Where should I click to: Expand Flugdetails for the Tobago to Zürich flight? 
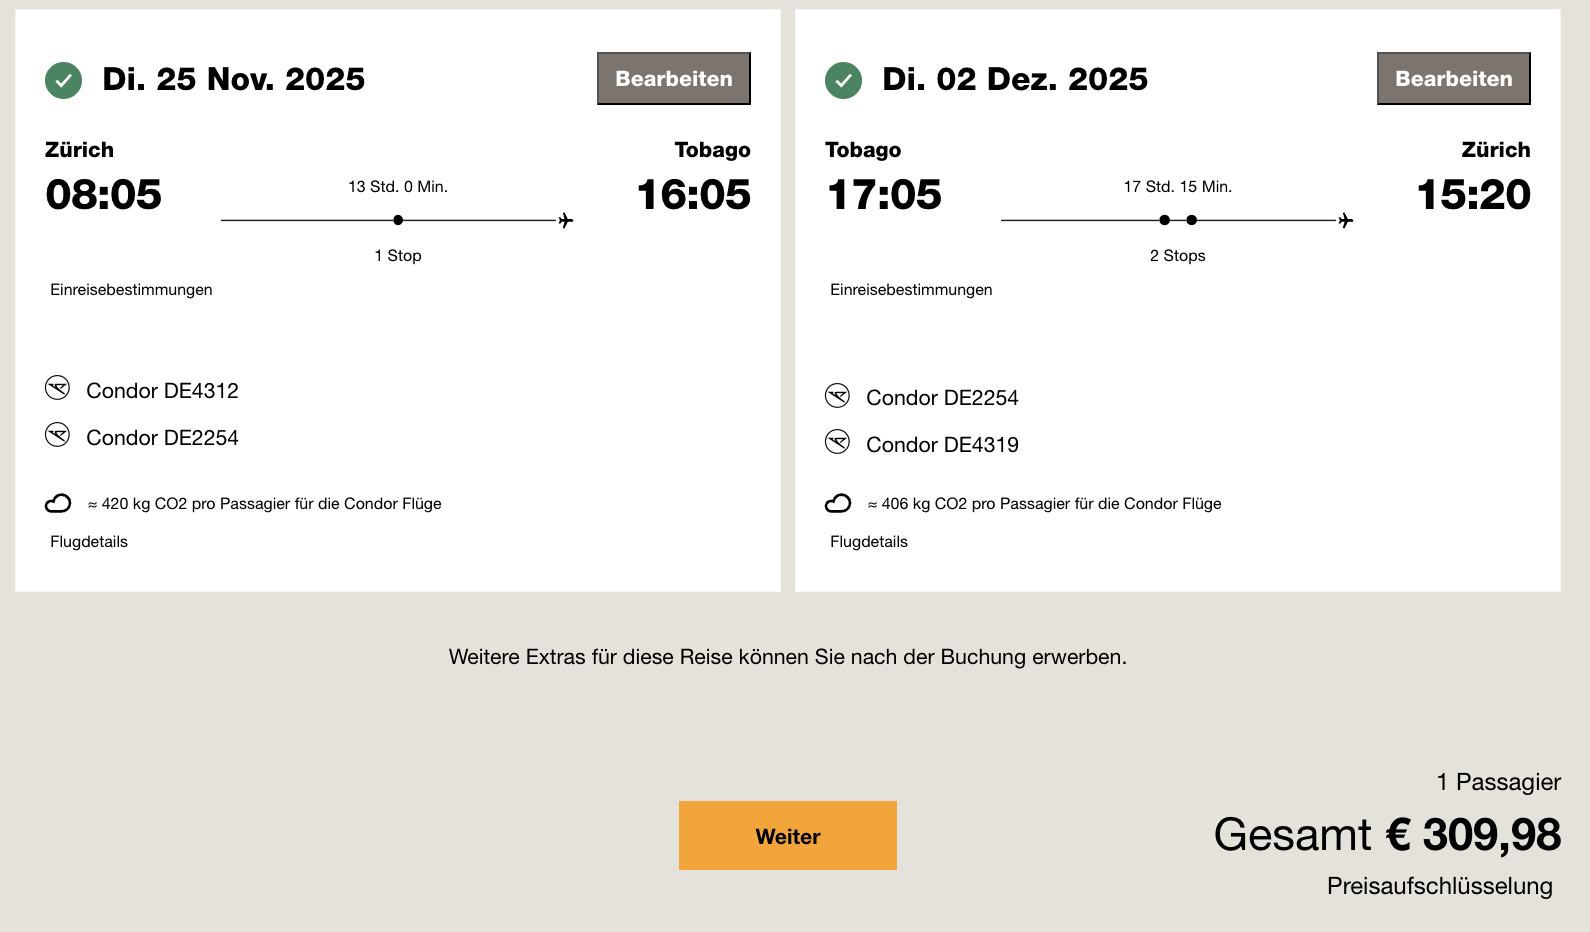coord(868,541)
